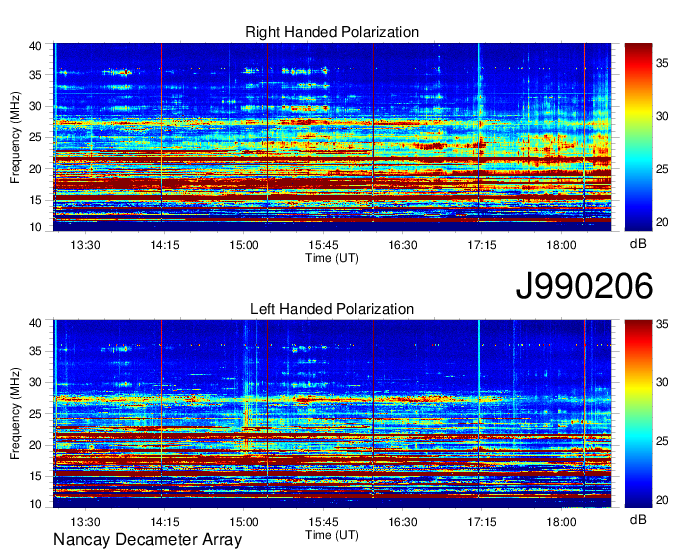Click the Left Handed Polarization title

click(x=332, y=309)
